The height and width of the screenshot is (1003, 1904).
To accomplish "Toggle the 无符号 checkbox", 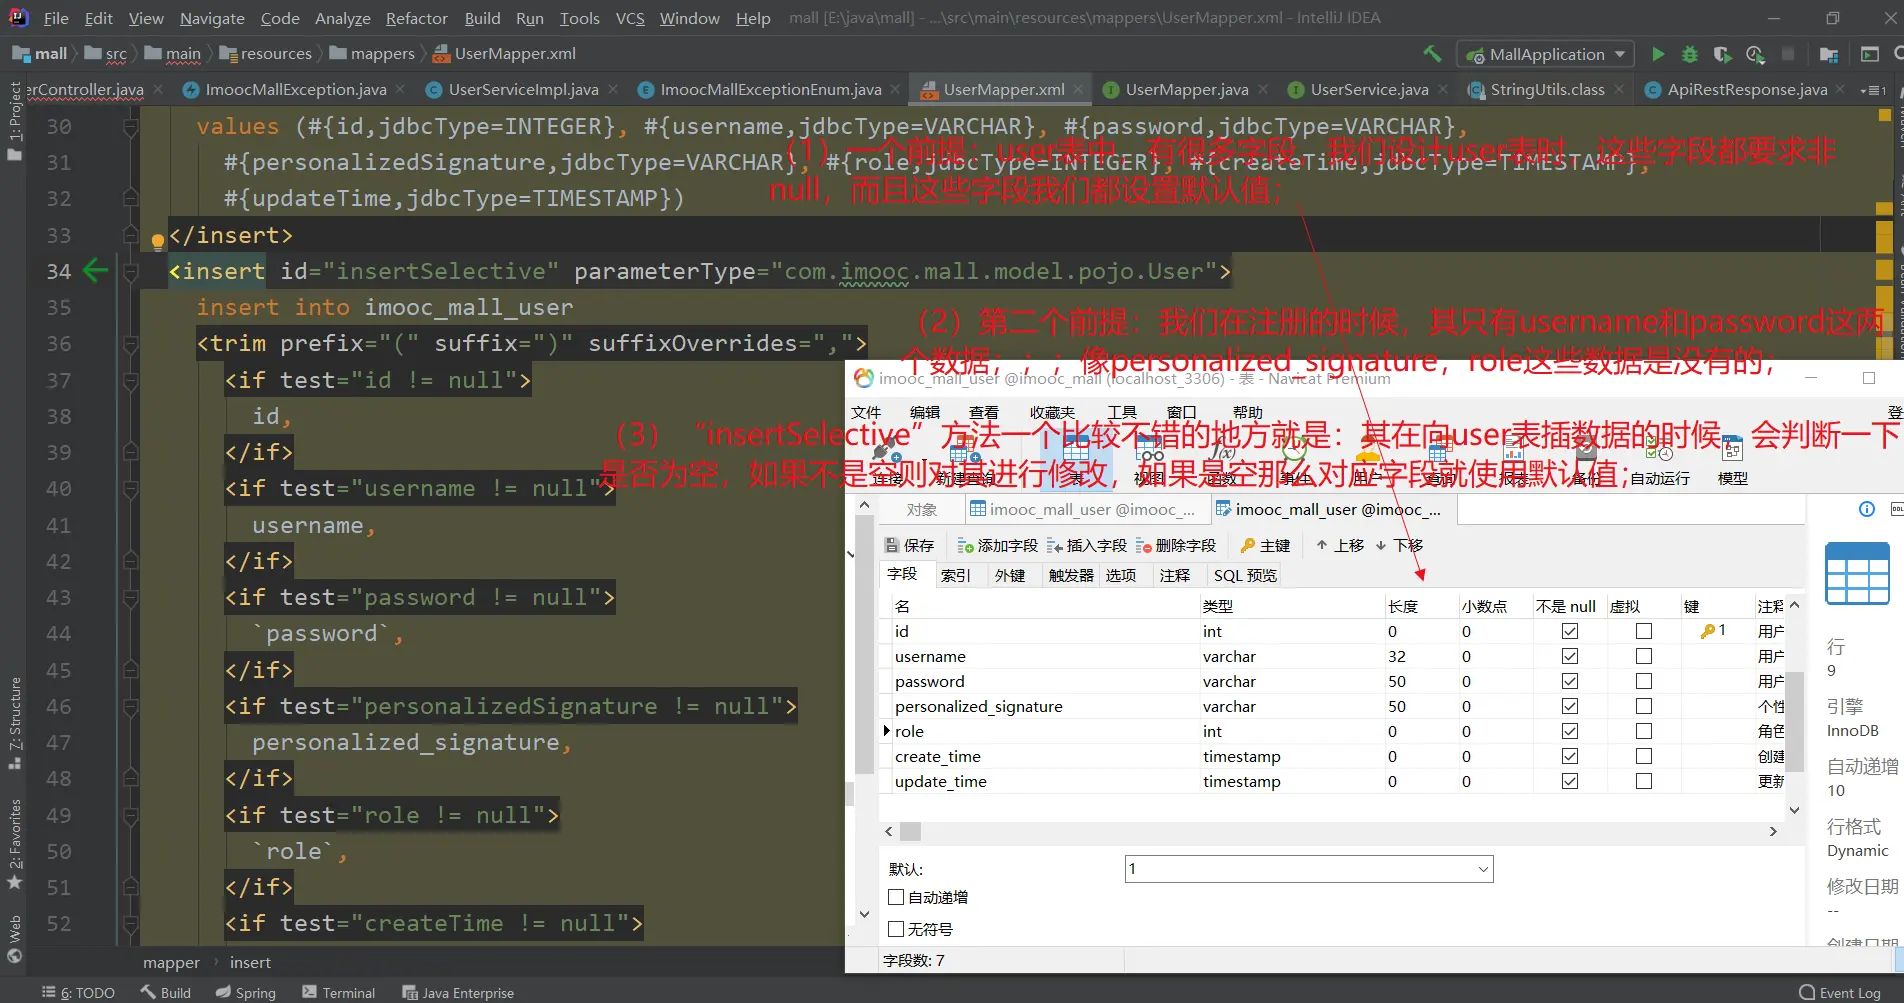I will pyautogui.click(x=897, y=929).
